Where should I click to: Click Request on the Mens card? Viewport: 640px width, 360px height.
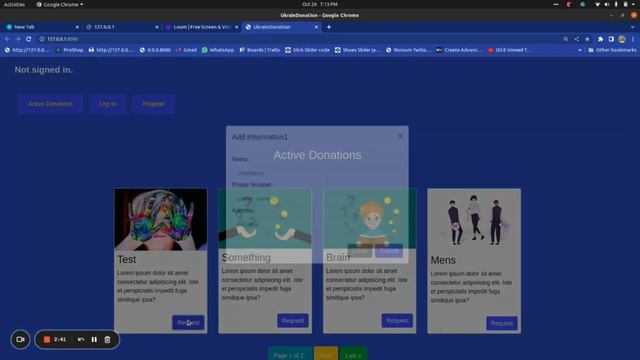click(502, 323)
